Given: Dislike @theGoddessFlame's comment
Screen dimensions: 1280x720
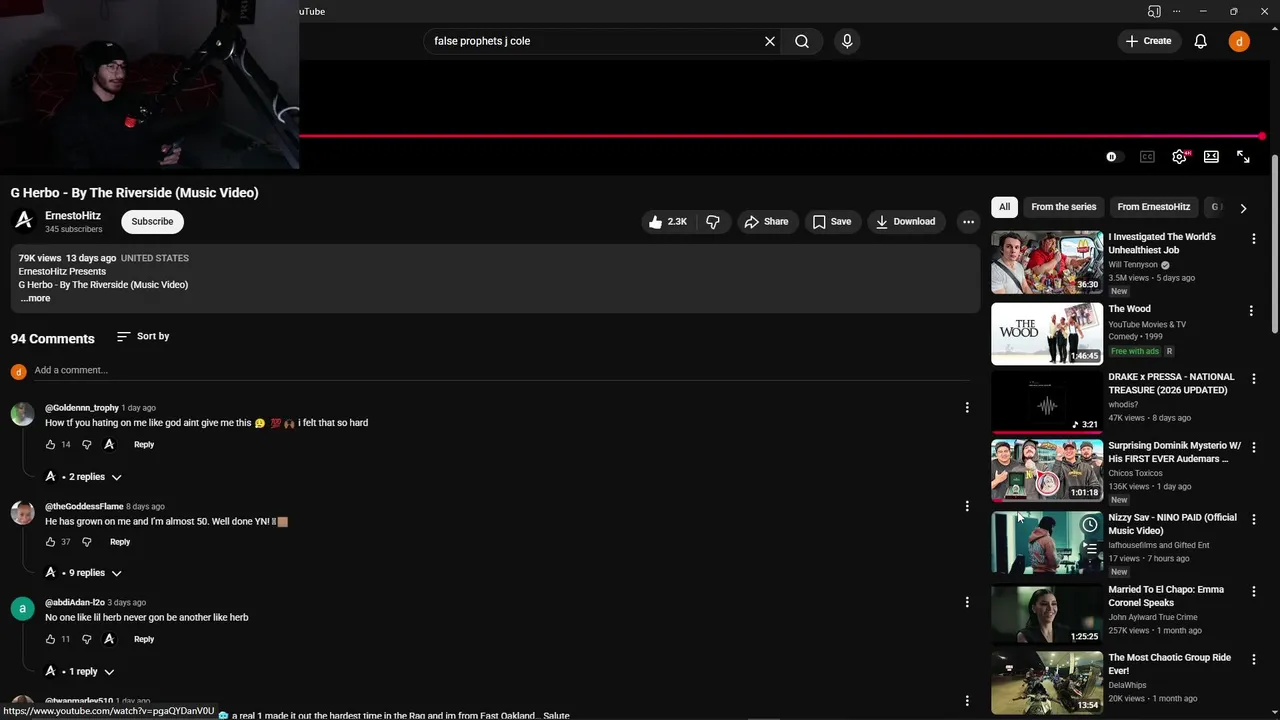Looking at the screenshot, I should pos(87,541).
